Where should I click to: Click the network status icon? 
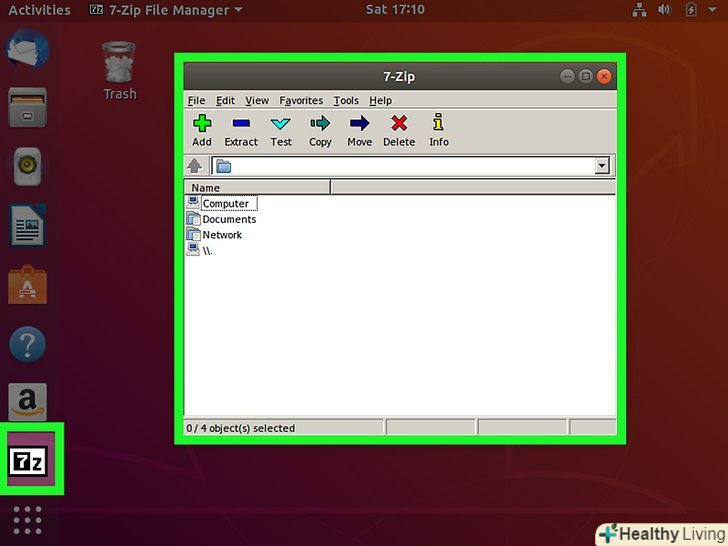click(639, 10)
